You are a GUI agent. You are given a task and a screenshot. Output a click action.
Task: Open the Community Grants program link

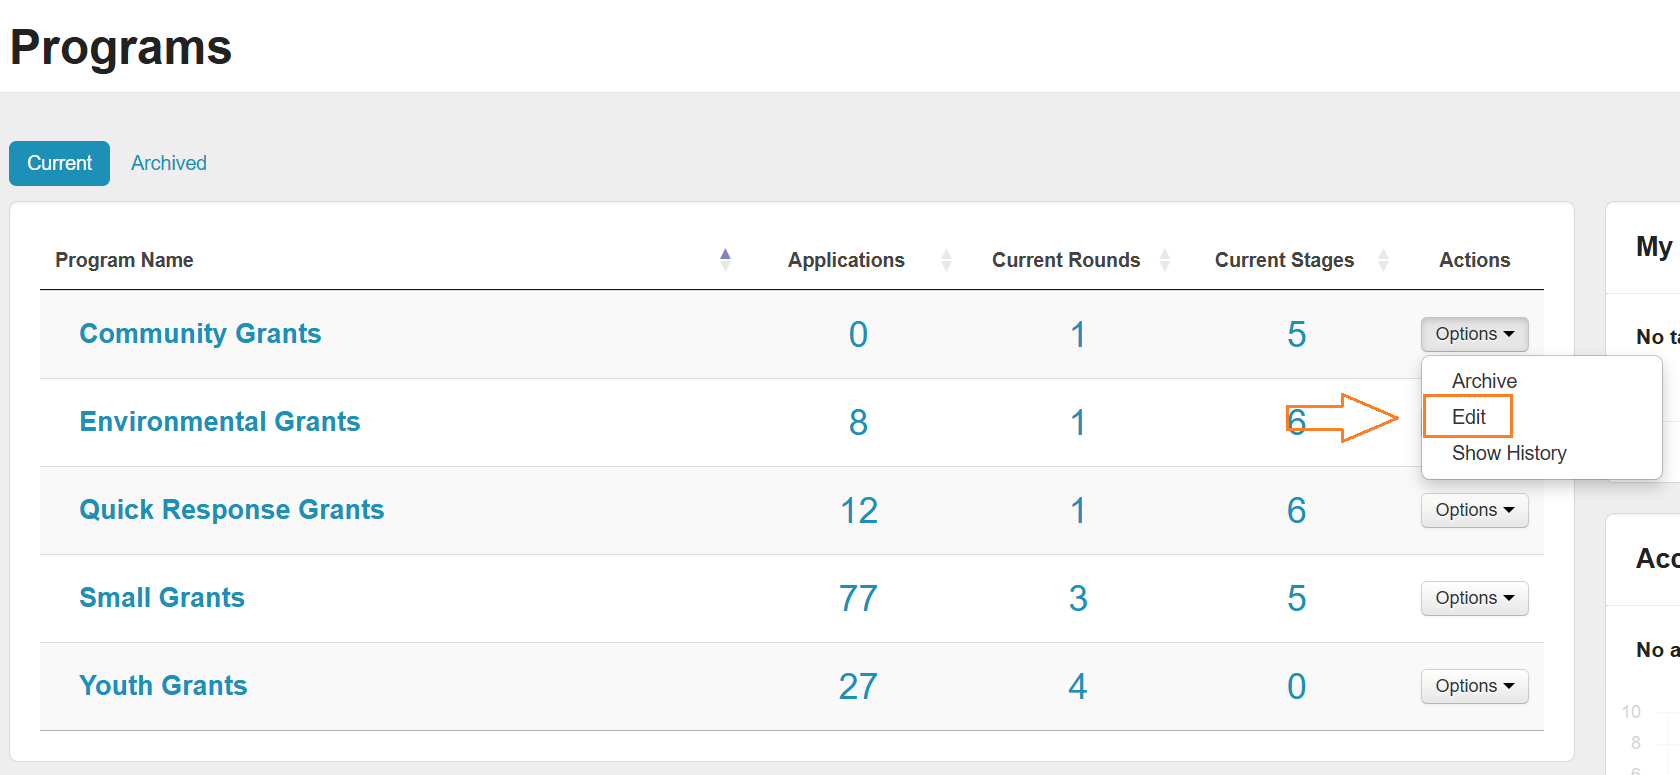[200, 334]
